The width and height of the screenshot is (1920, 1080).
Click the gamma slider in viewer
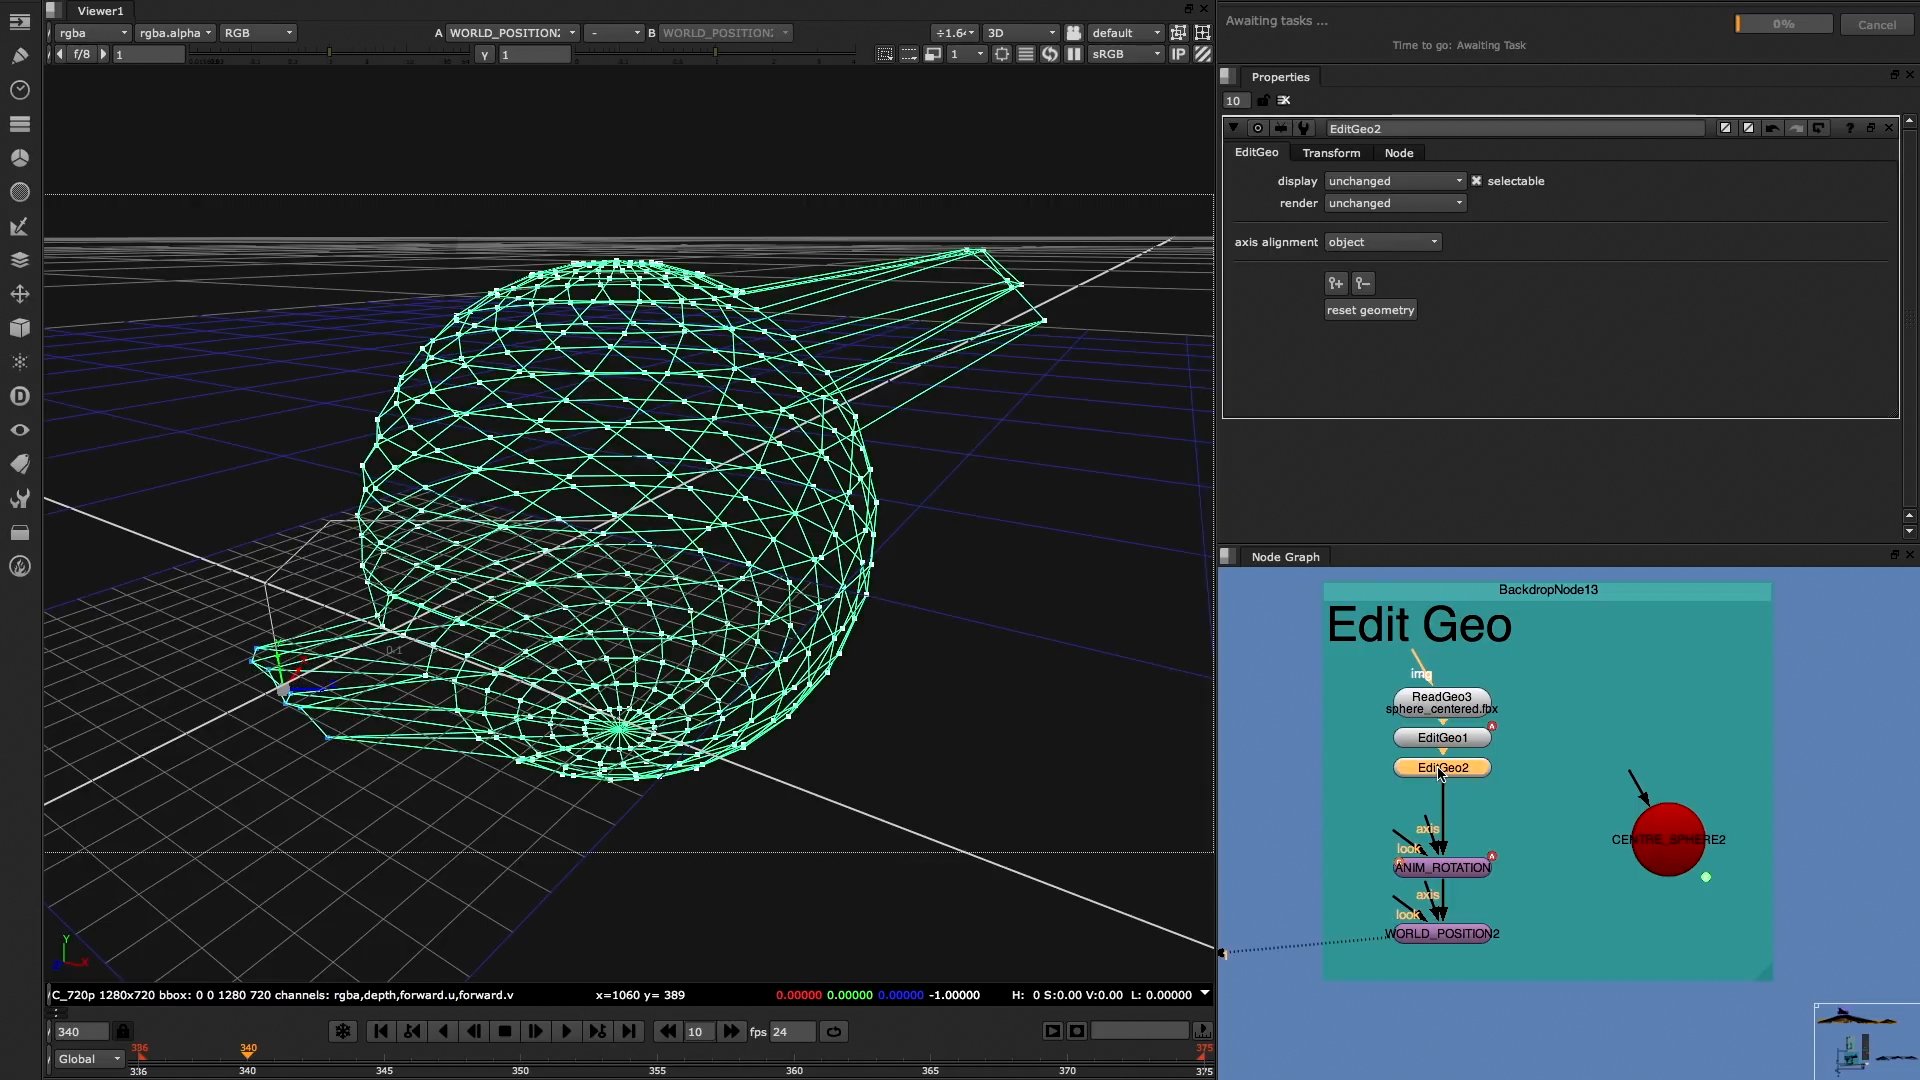click(x=714, y=54)
